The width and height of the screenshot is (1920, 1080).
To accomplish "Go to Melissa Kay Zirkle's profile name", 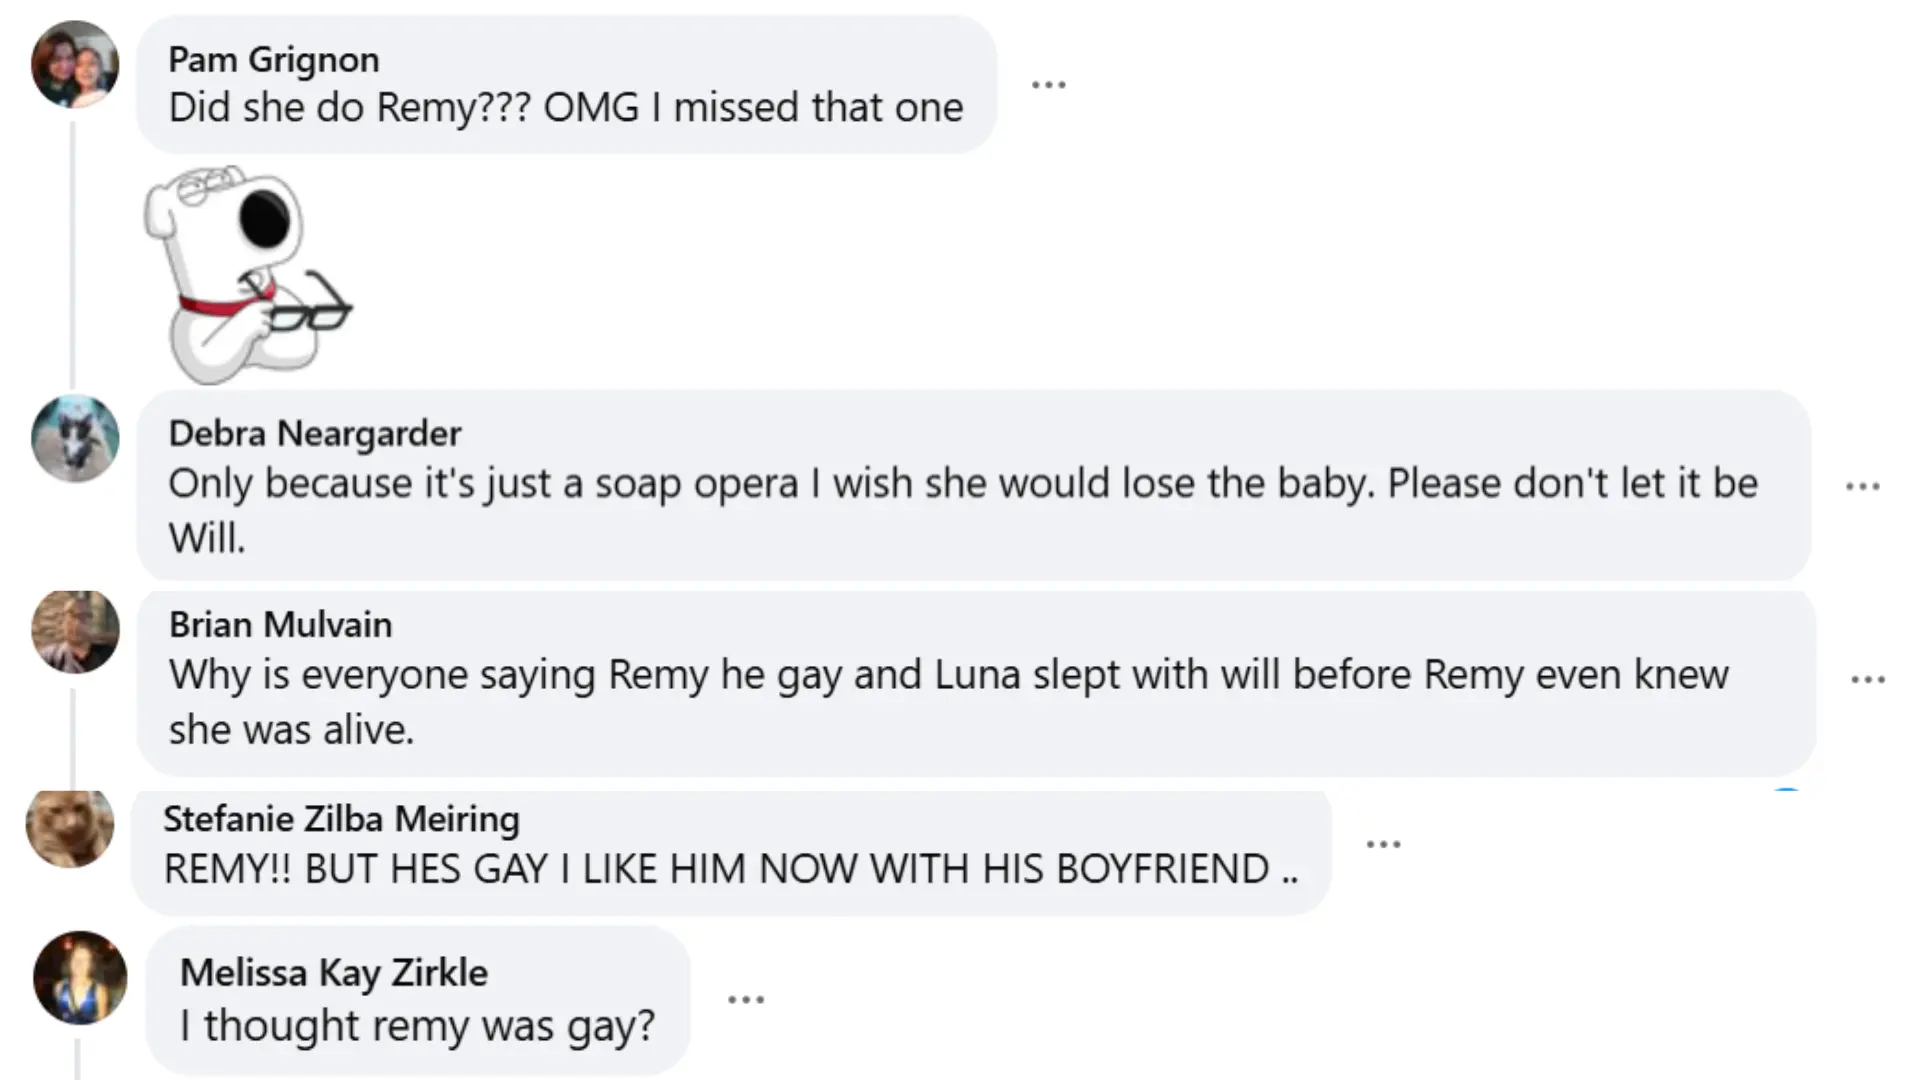I will pyautogui.click(x=333, y=973).
